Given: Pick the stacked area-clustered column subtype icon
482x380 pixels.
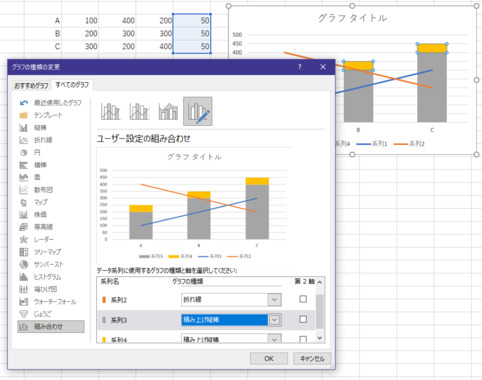Looking at the screenshot, I should pyautogui.click(x=168, y=111).
